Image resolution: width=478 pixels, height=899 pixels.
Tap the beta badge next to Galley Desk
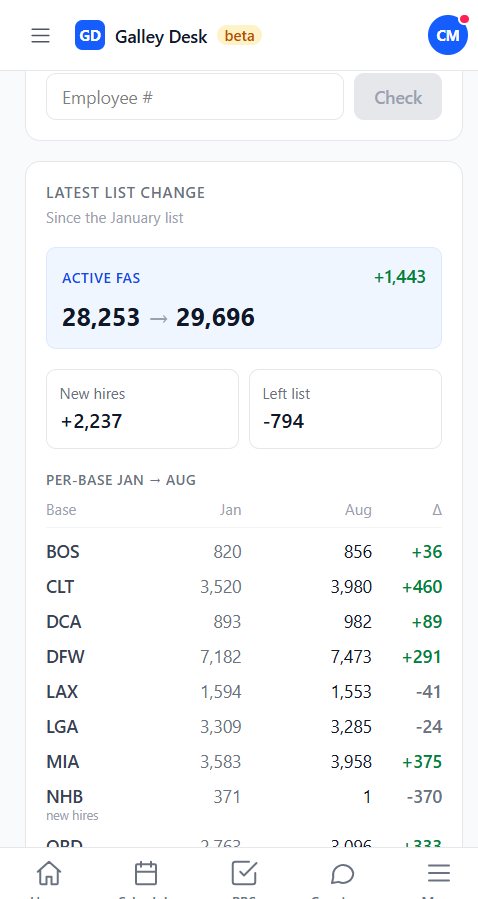(x=240, y=36)
